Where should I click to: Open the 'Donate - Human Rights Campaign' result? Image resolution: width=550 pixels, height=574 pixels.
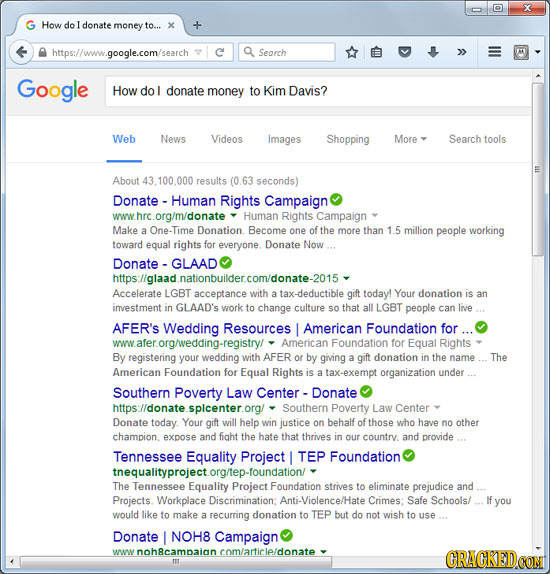[220, 201]
